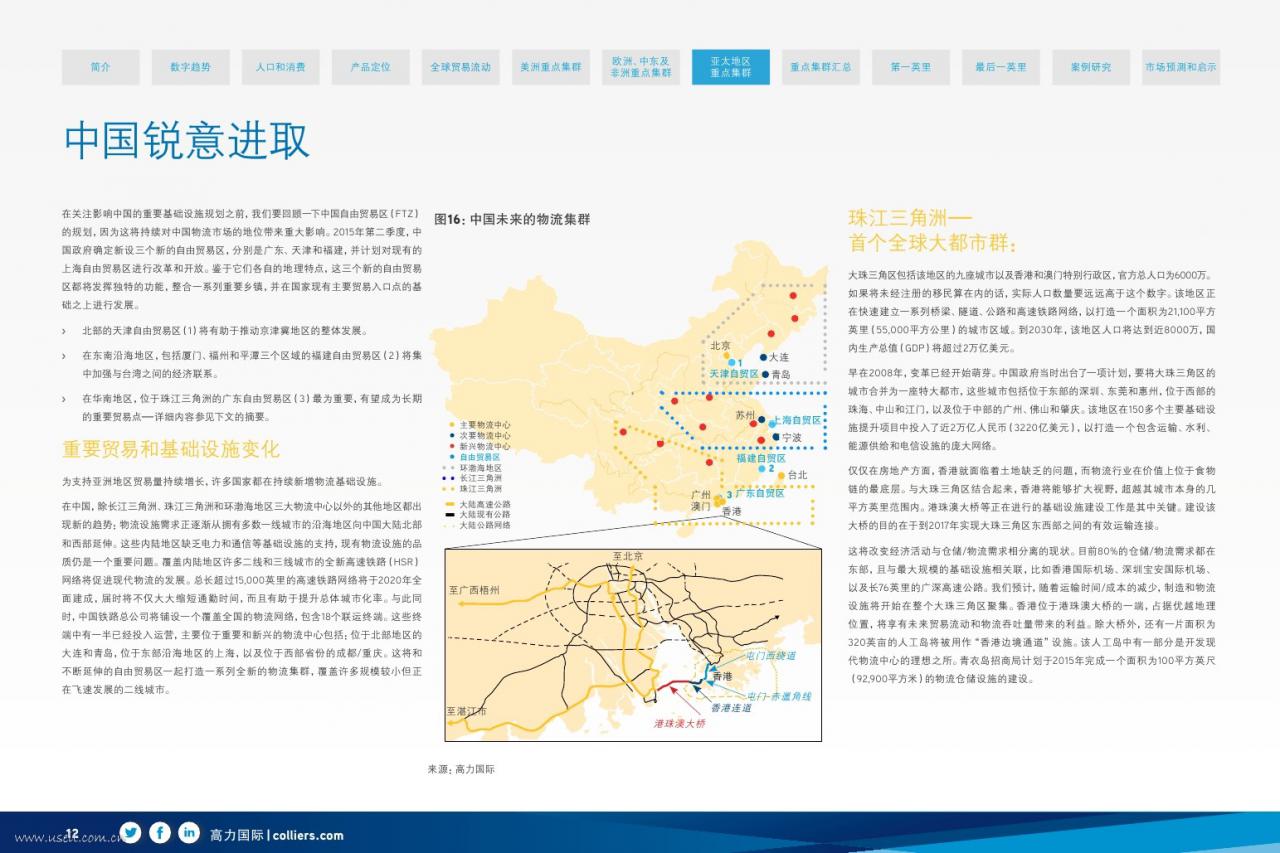Open the 第一英里 tab
Image resolution: width=1280 pixels, height=853 pixels.
click(x=911, y=67)
